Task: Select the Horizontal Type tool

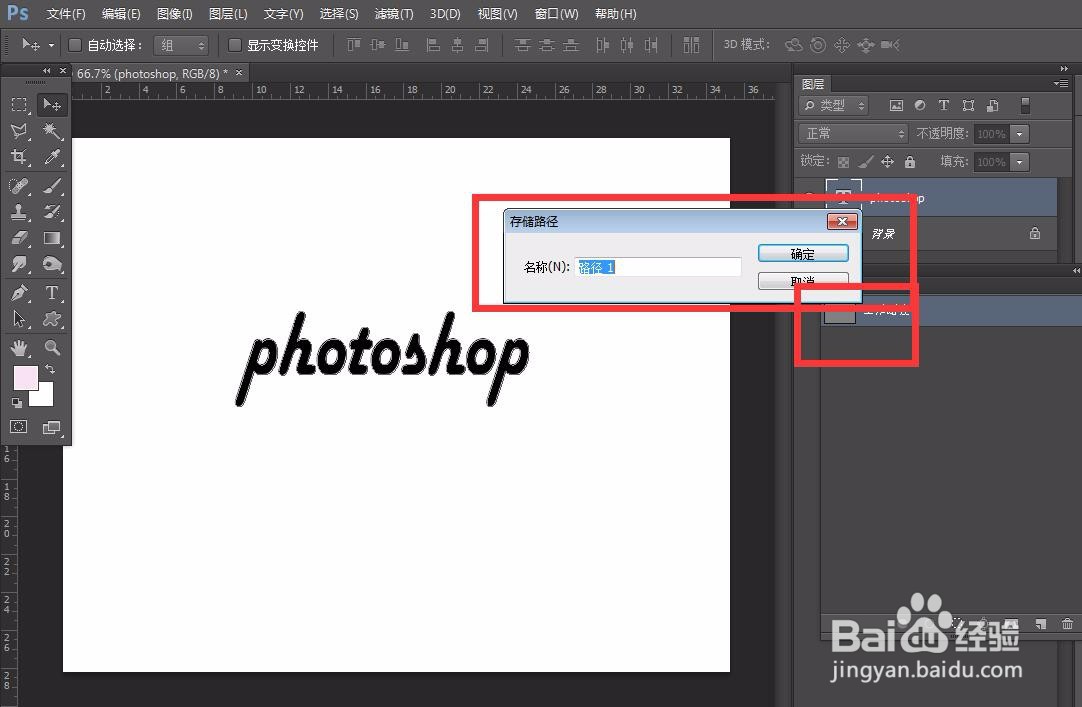Action: point(52,292)
